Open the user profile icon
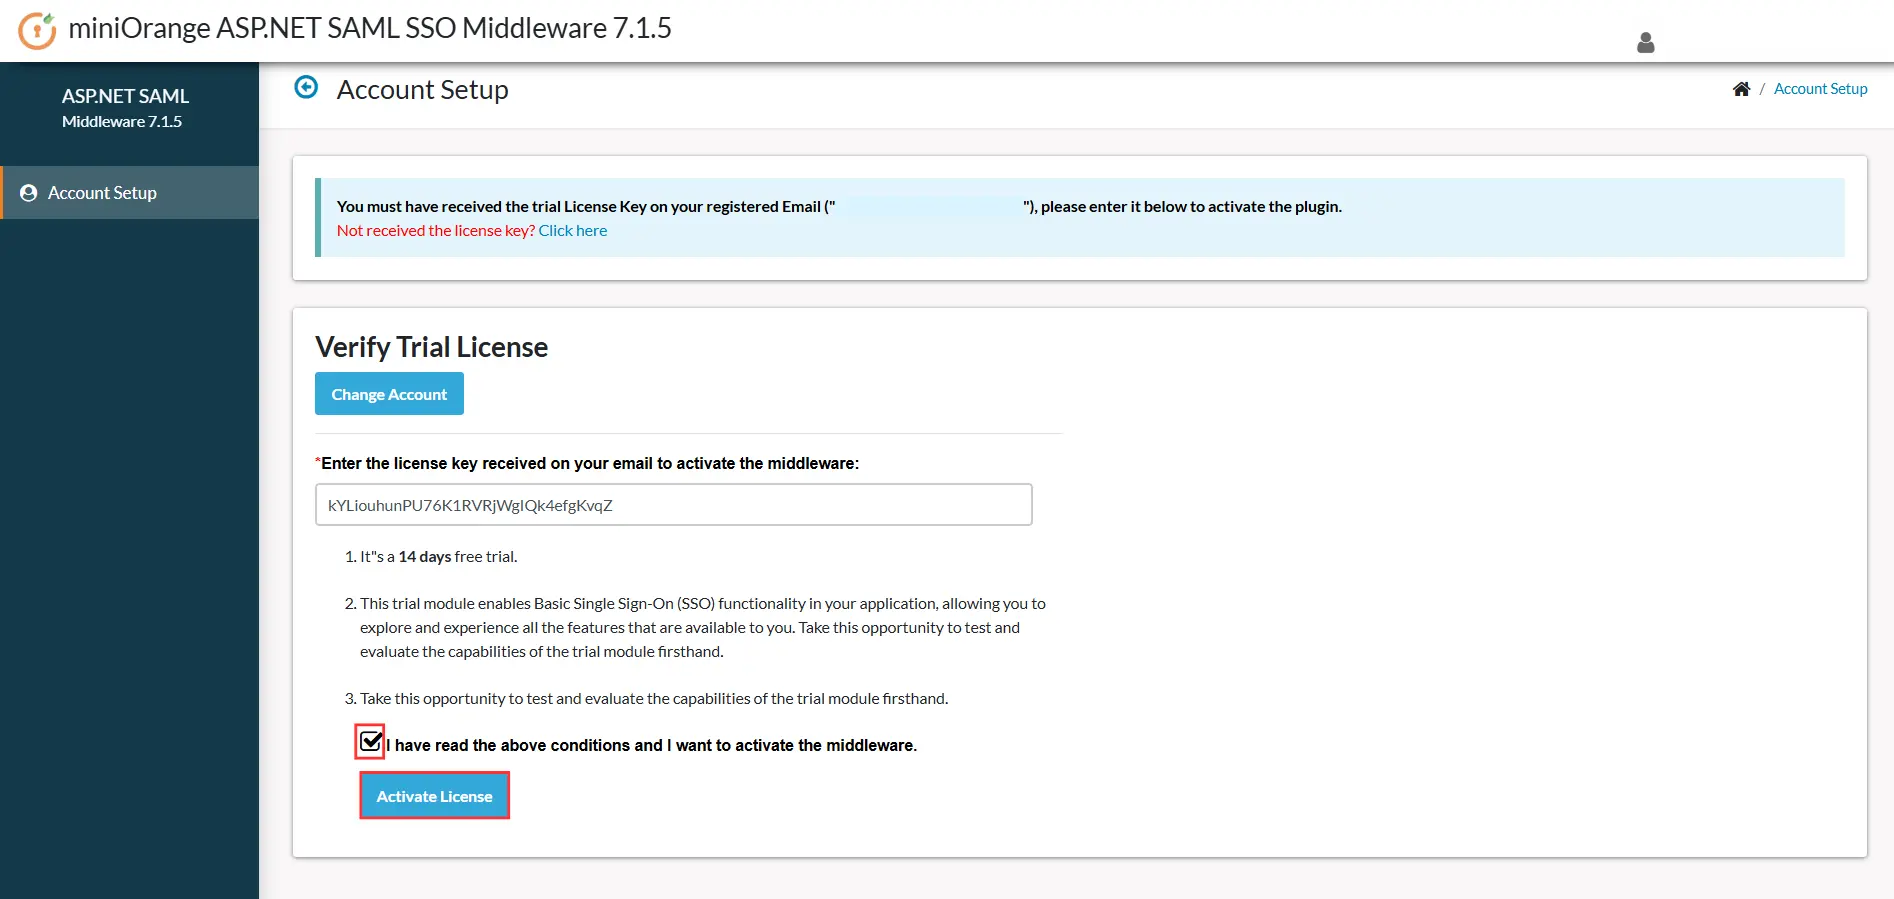The height and width of the screenshot is (899, 1894). [x=1645, y=42]
